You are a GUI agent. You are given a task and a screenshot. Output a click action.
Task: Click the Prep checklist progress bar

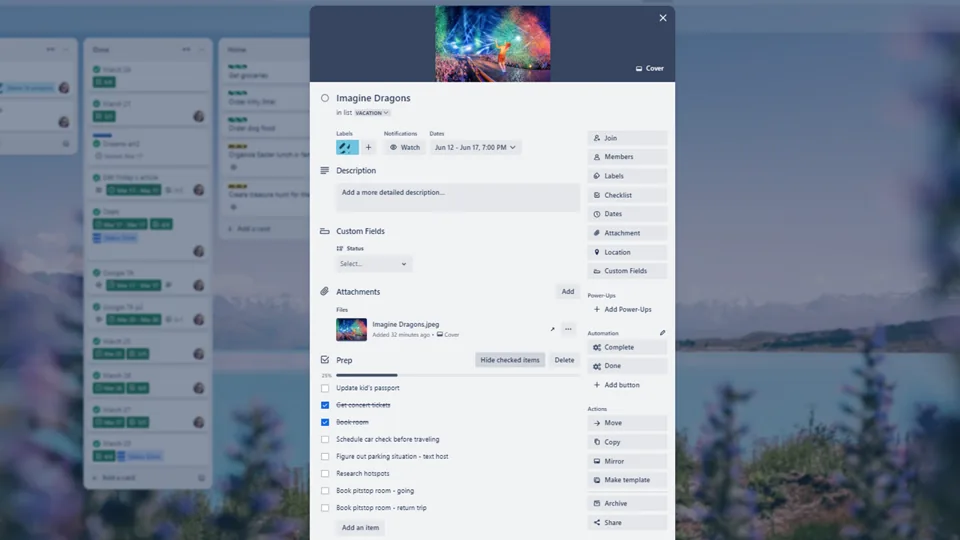457,375
